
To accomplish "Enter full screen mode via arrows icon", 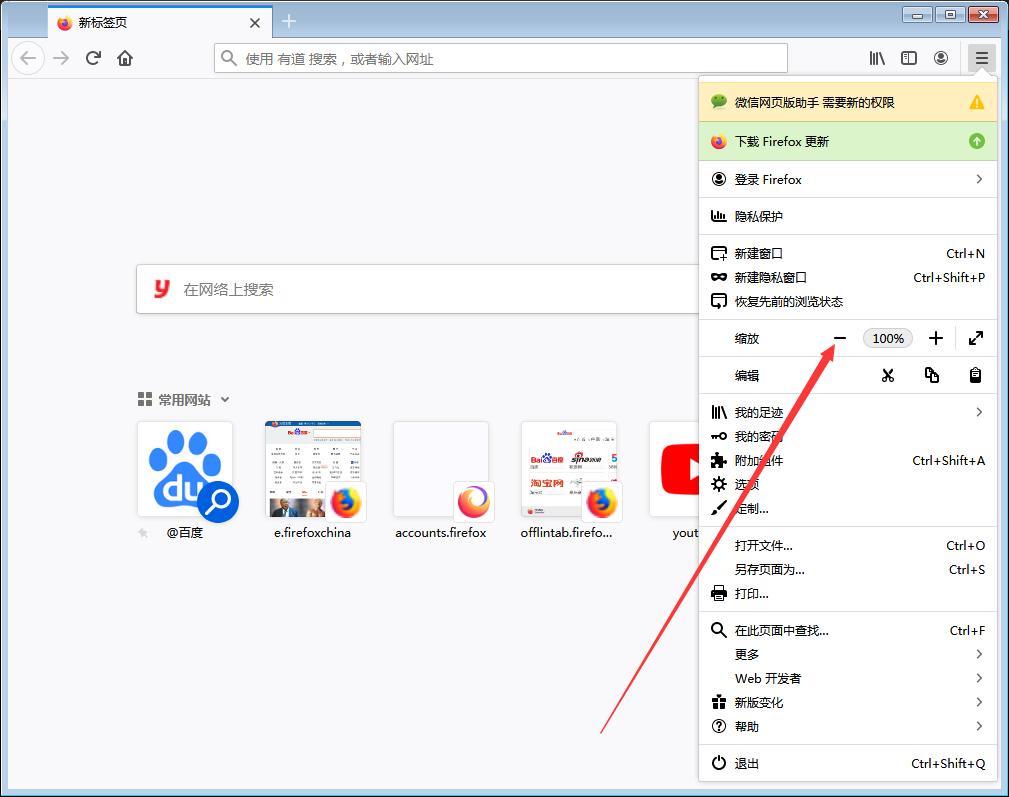I will [976, 338].
